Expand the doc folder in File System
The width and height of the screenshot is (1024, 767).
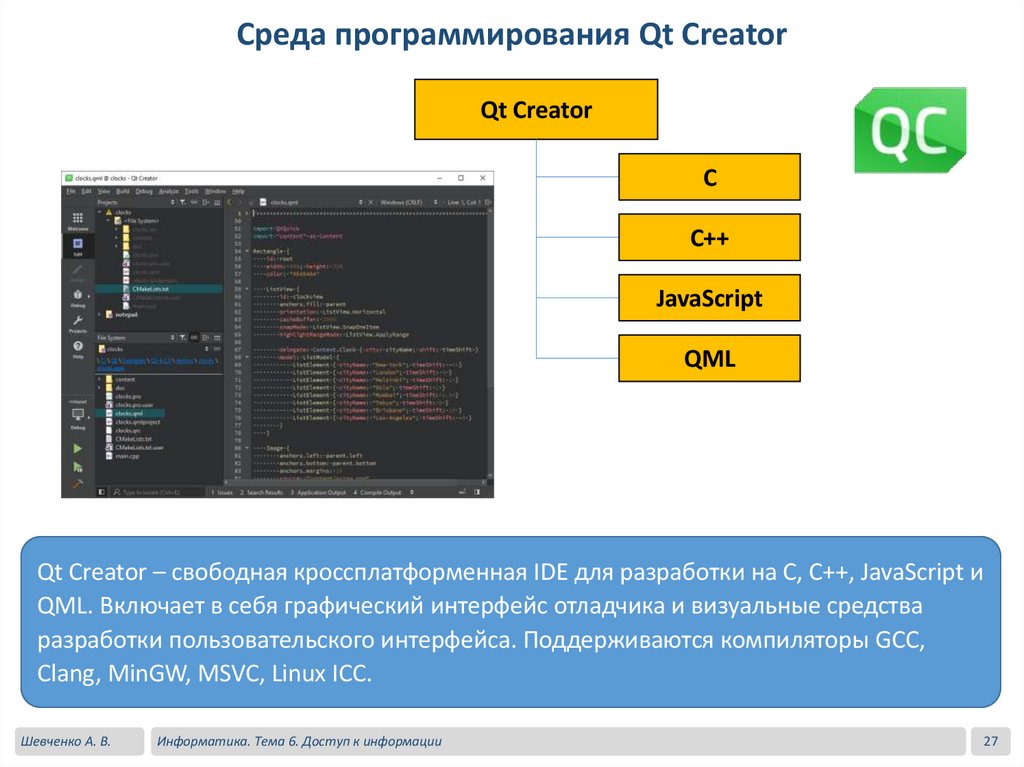click(x=100, y=387)
